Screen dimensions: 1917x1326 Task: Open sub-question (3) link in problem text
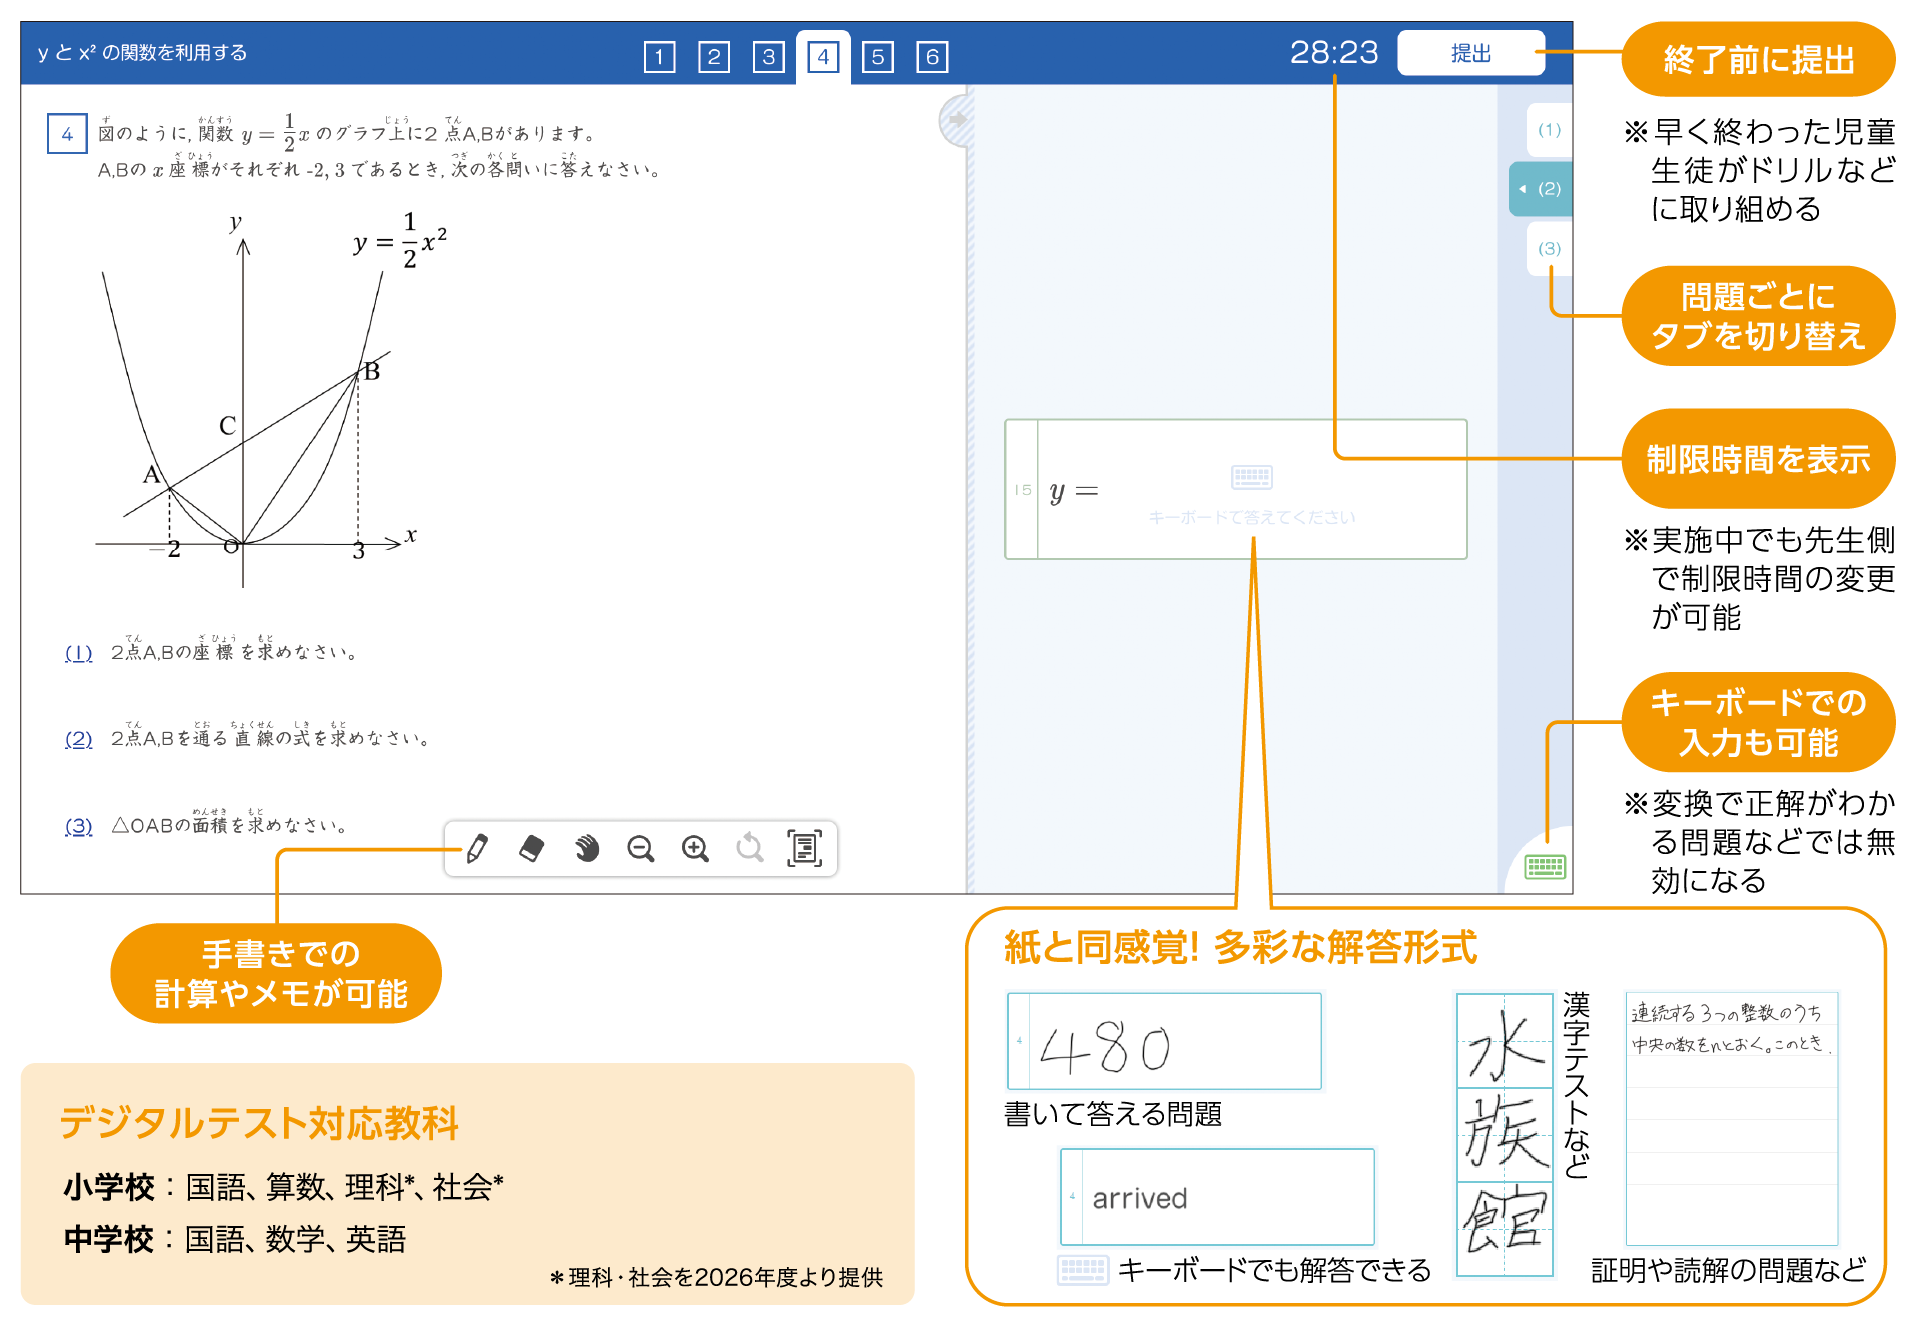[x=78, y=826]
